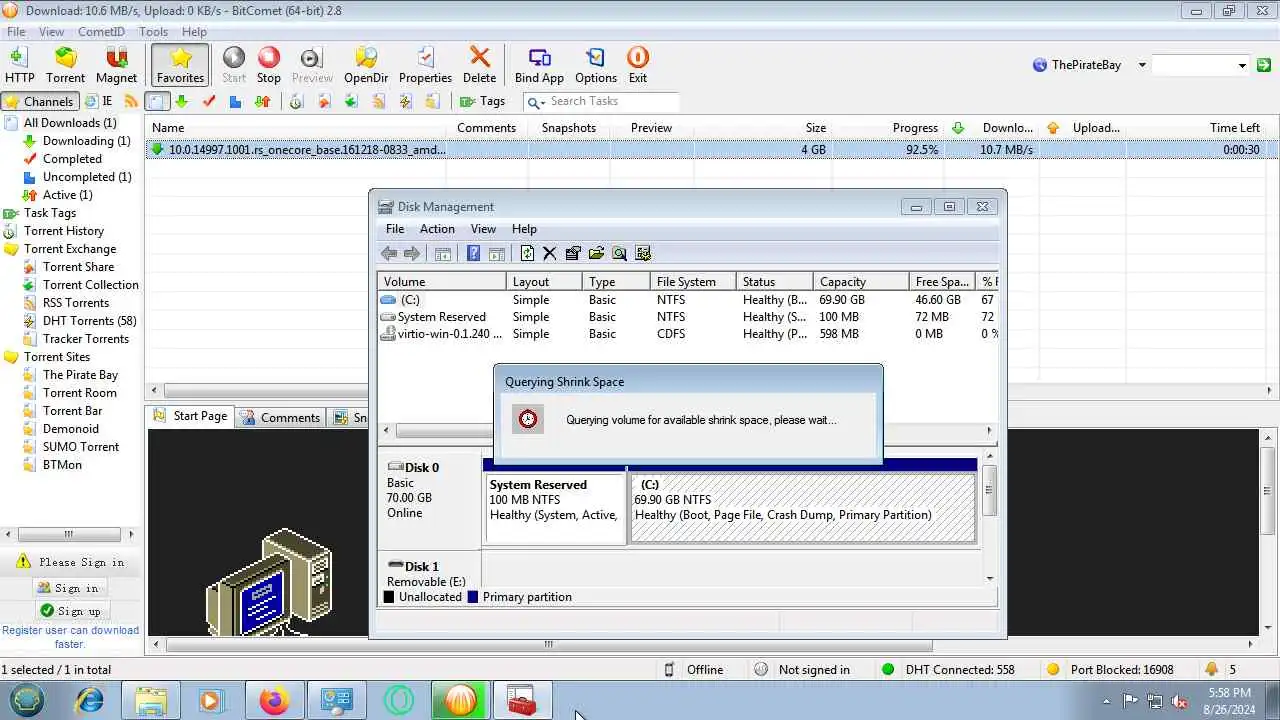Switch to the Comments tab in bottom pane
1280x720 pixels.
[281, 417]
